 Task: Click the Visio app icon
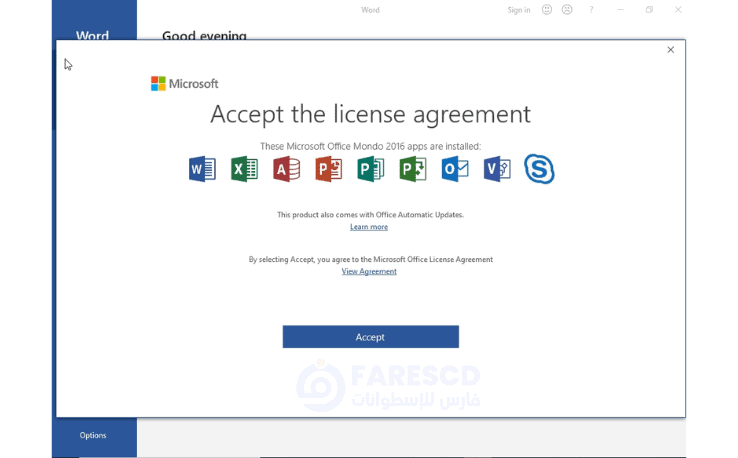tap(497, 169)
